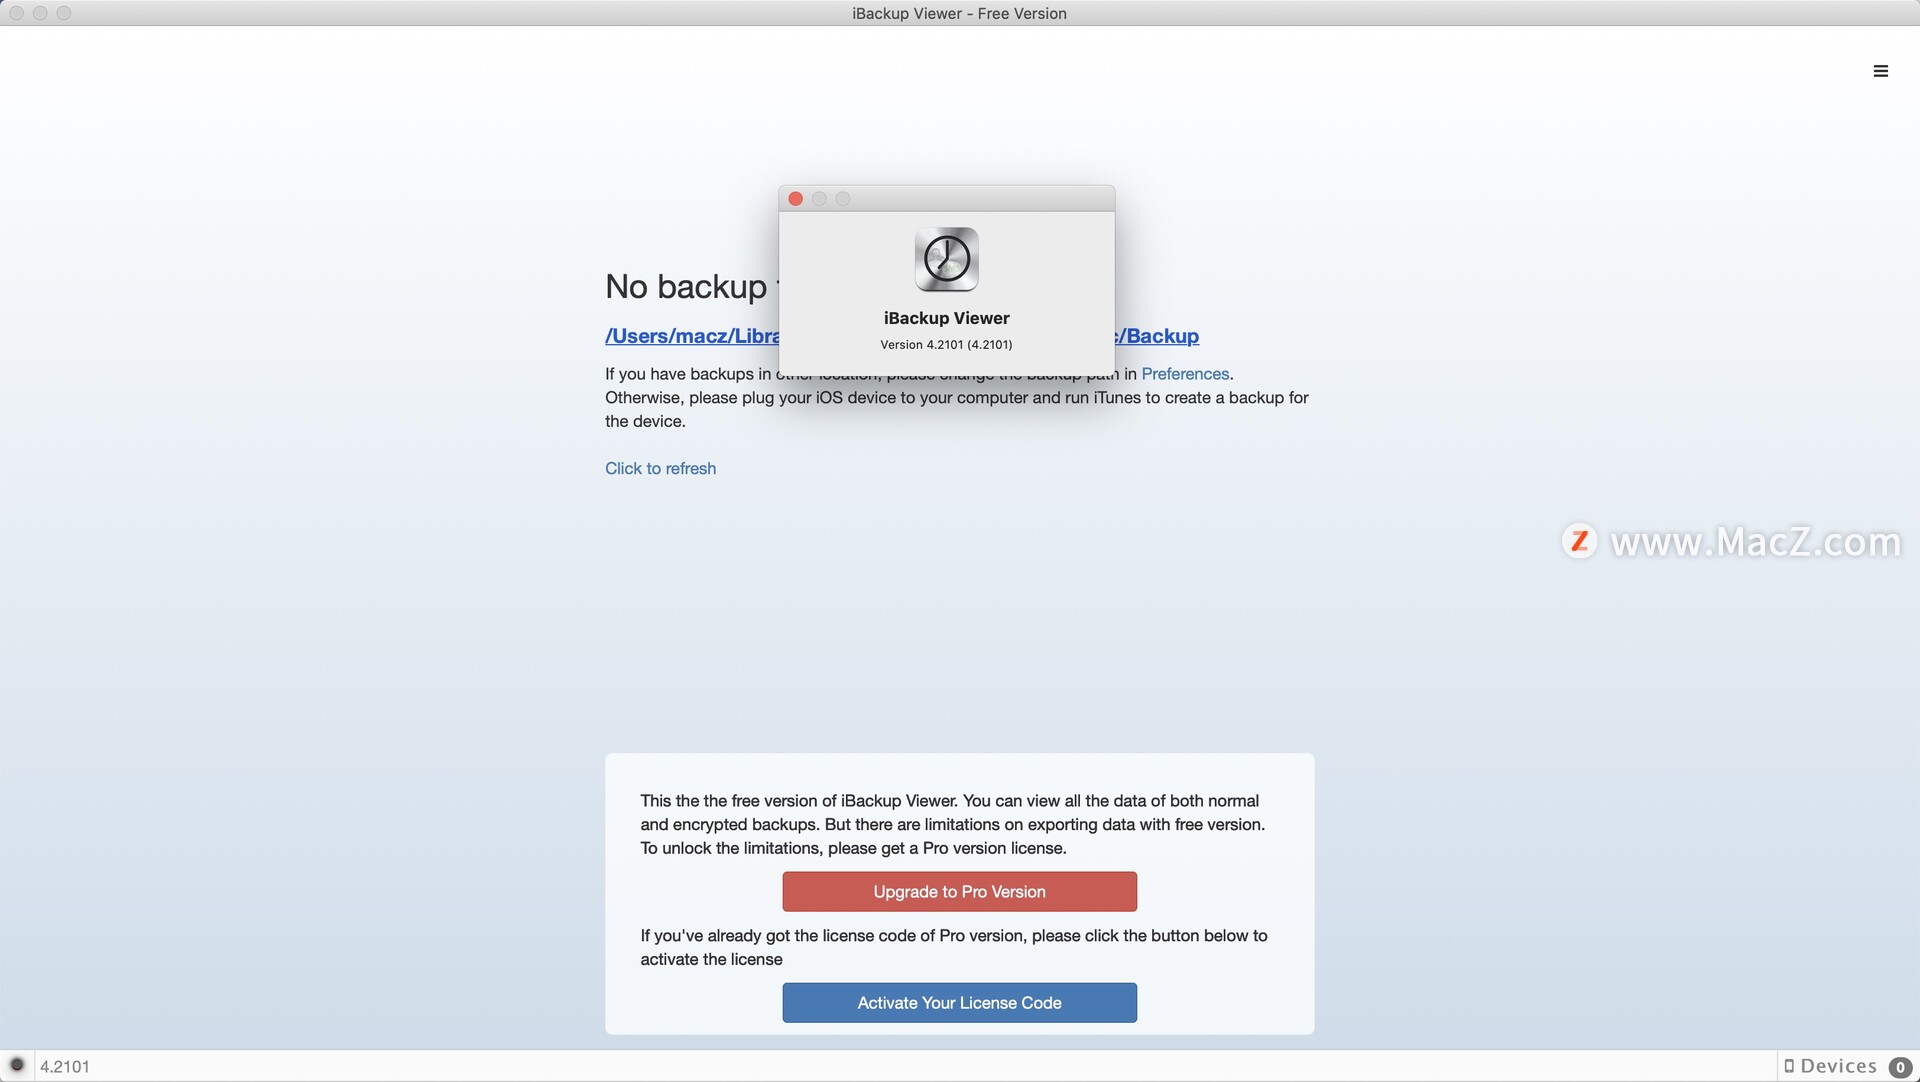Image resolution: width=1920 pixels, height=1082 pixels.
Task: Click the status indicator dot in status bar
Action: [17, 1065]
